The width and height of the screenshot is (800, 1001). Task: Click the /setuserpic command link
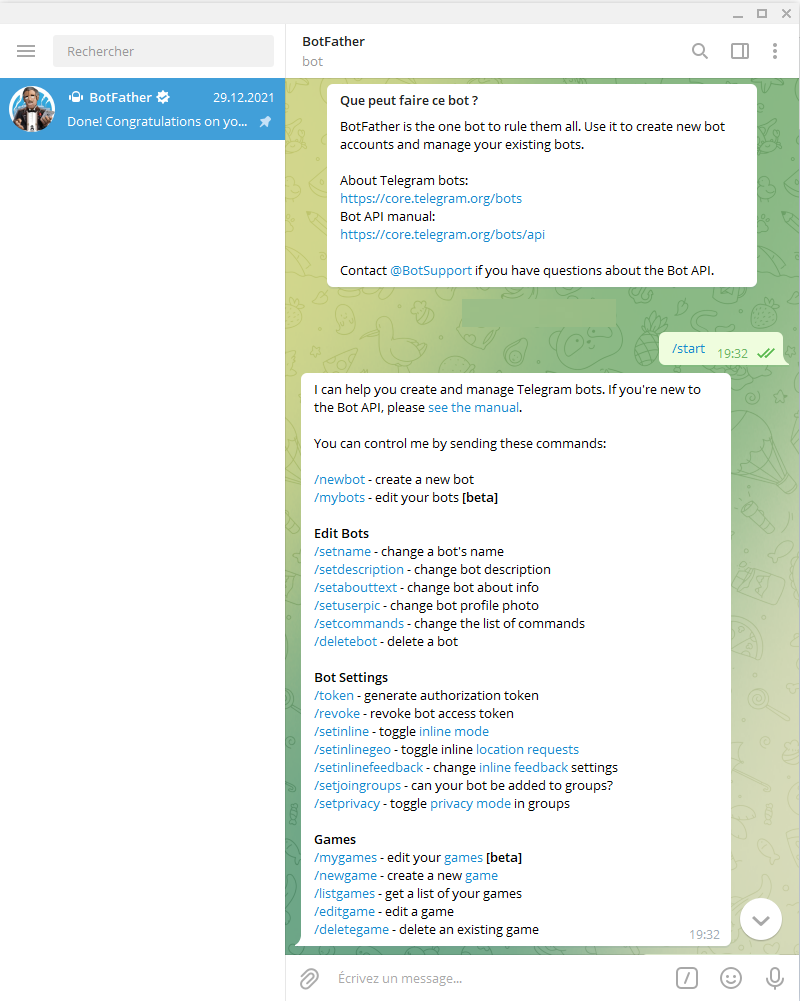tap(346, 606)
